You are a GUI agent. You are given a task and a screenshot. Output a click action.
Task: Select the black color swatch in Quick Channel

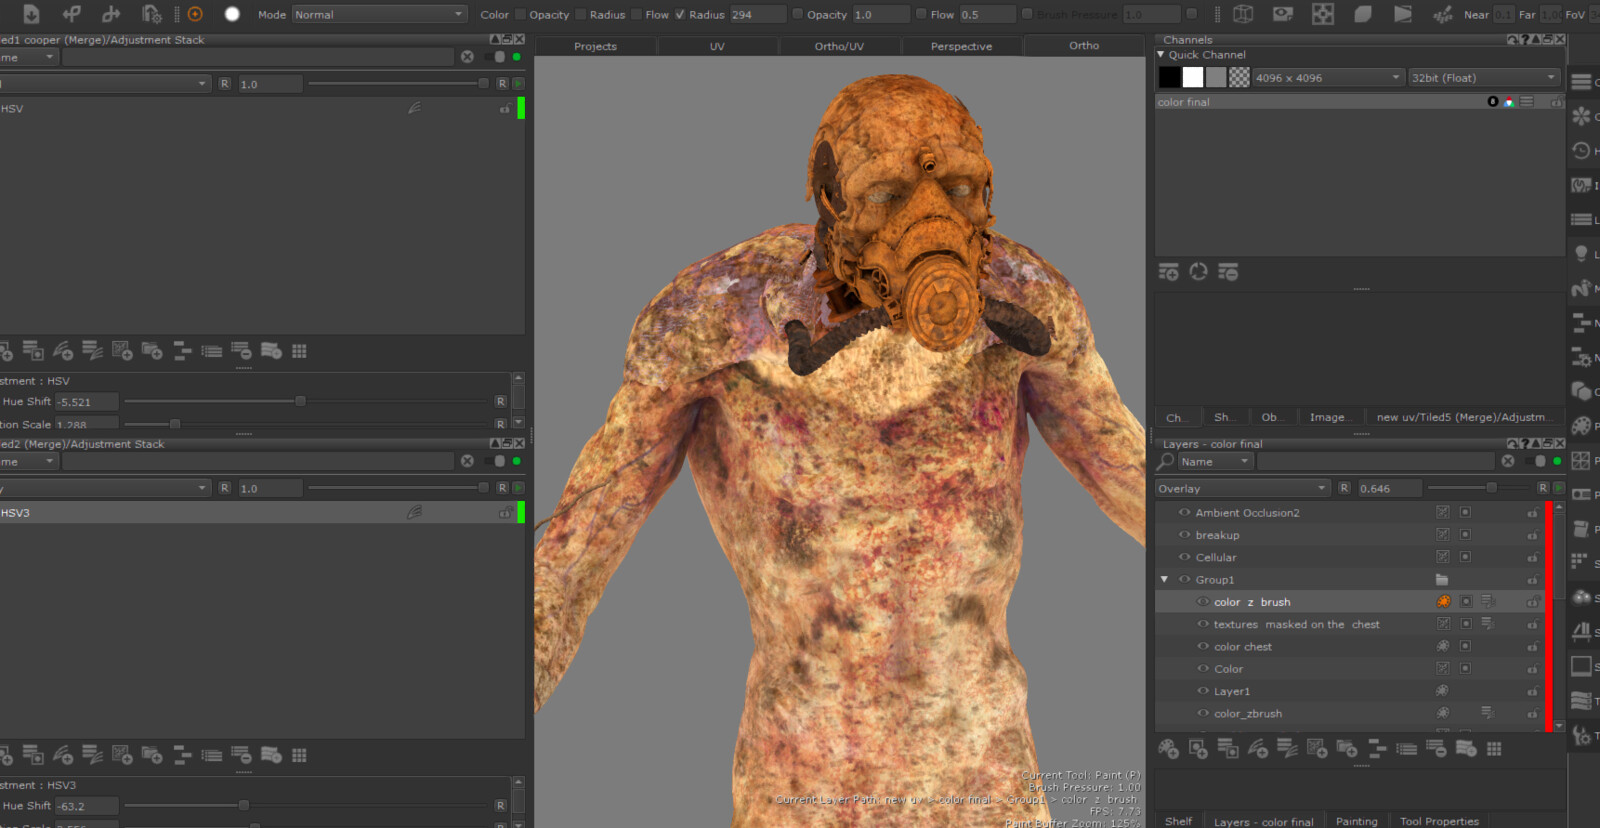pos(1169,77)
